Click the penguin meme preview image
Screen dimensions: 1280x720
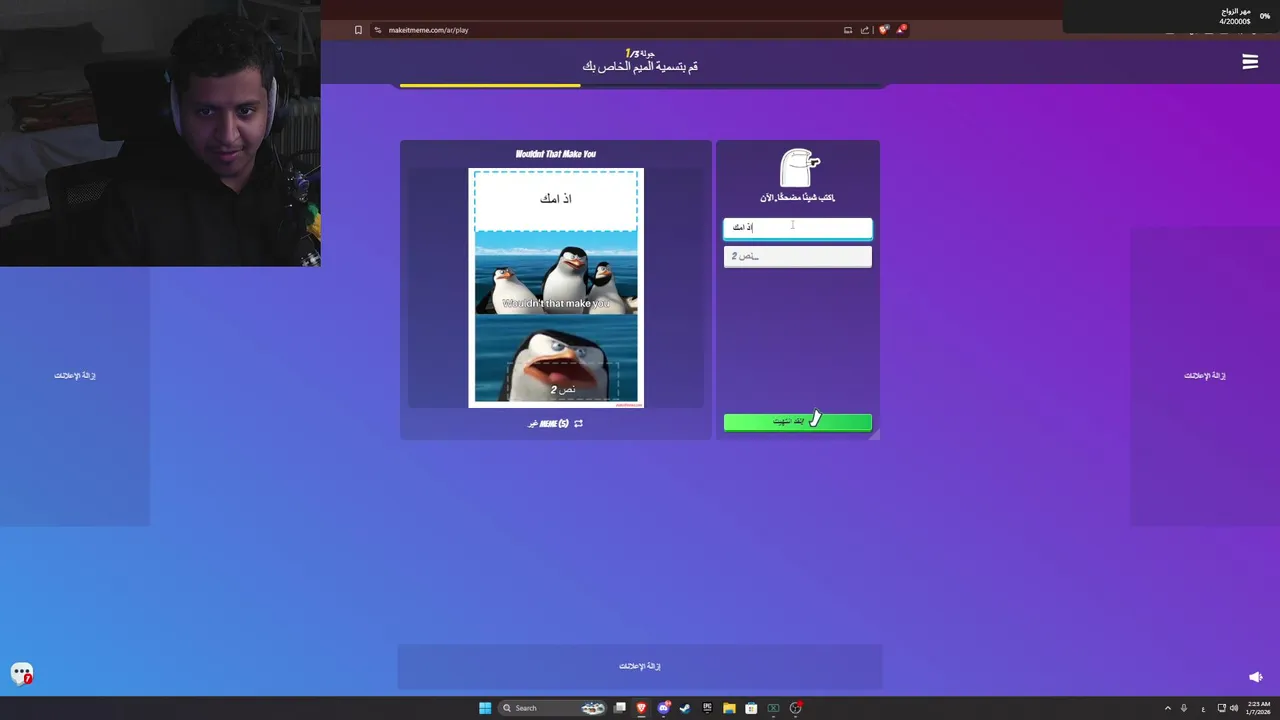pyautogui.click(x=556, y=288)
